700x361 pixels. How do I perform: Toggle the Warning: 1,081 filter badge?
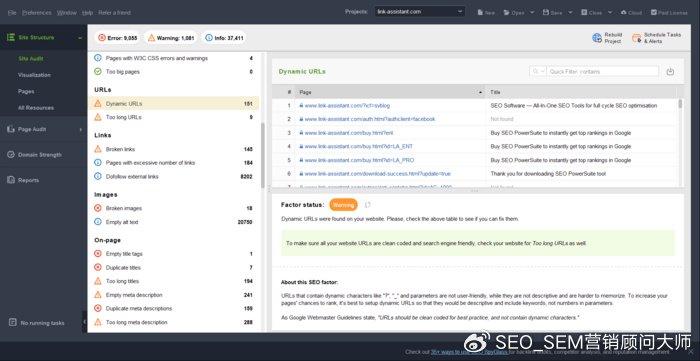point(171,38)
